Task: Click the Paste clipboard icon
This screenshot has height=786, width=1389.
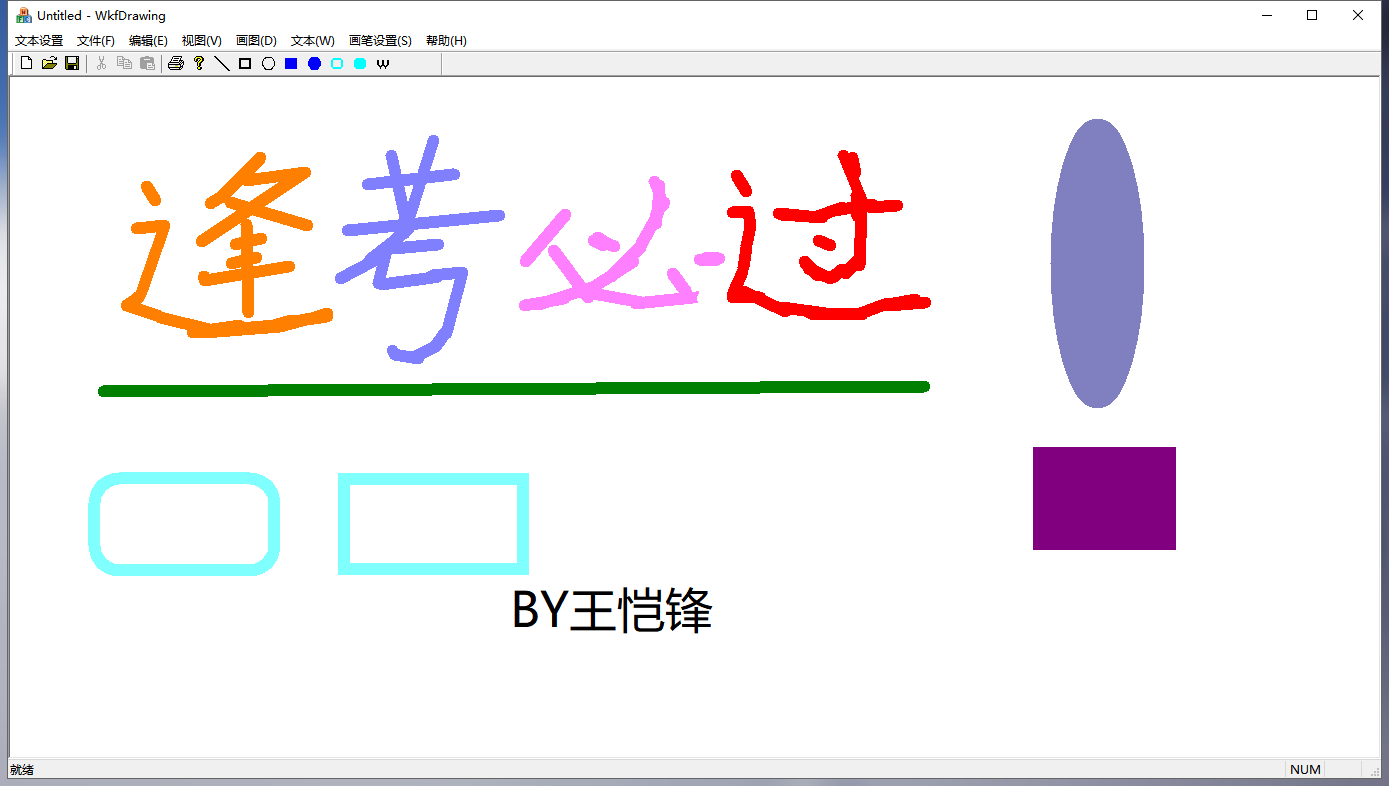Action: point(147,64)
